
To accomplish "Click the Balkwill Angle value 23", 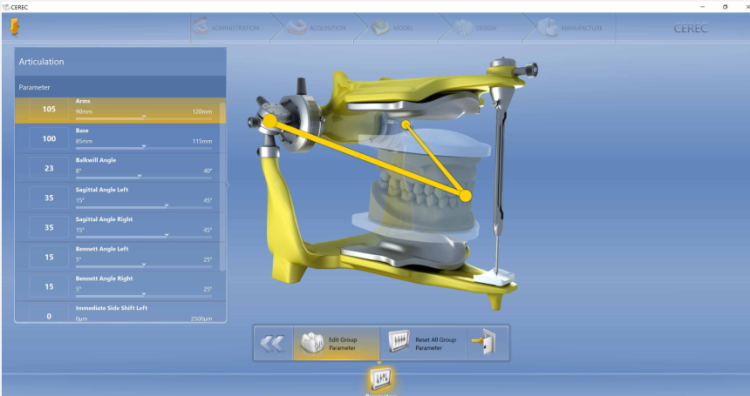I will 49,168.
